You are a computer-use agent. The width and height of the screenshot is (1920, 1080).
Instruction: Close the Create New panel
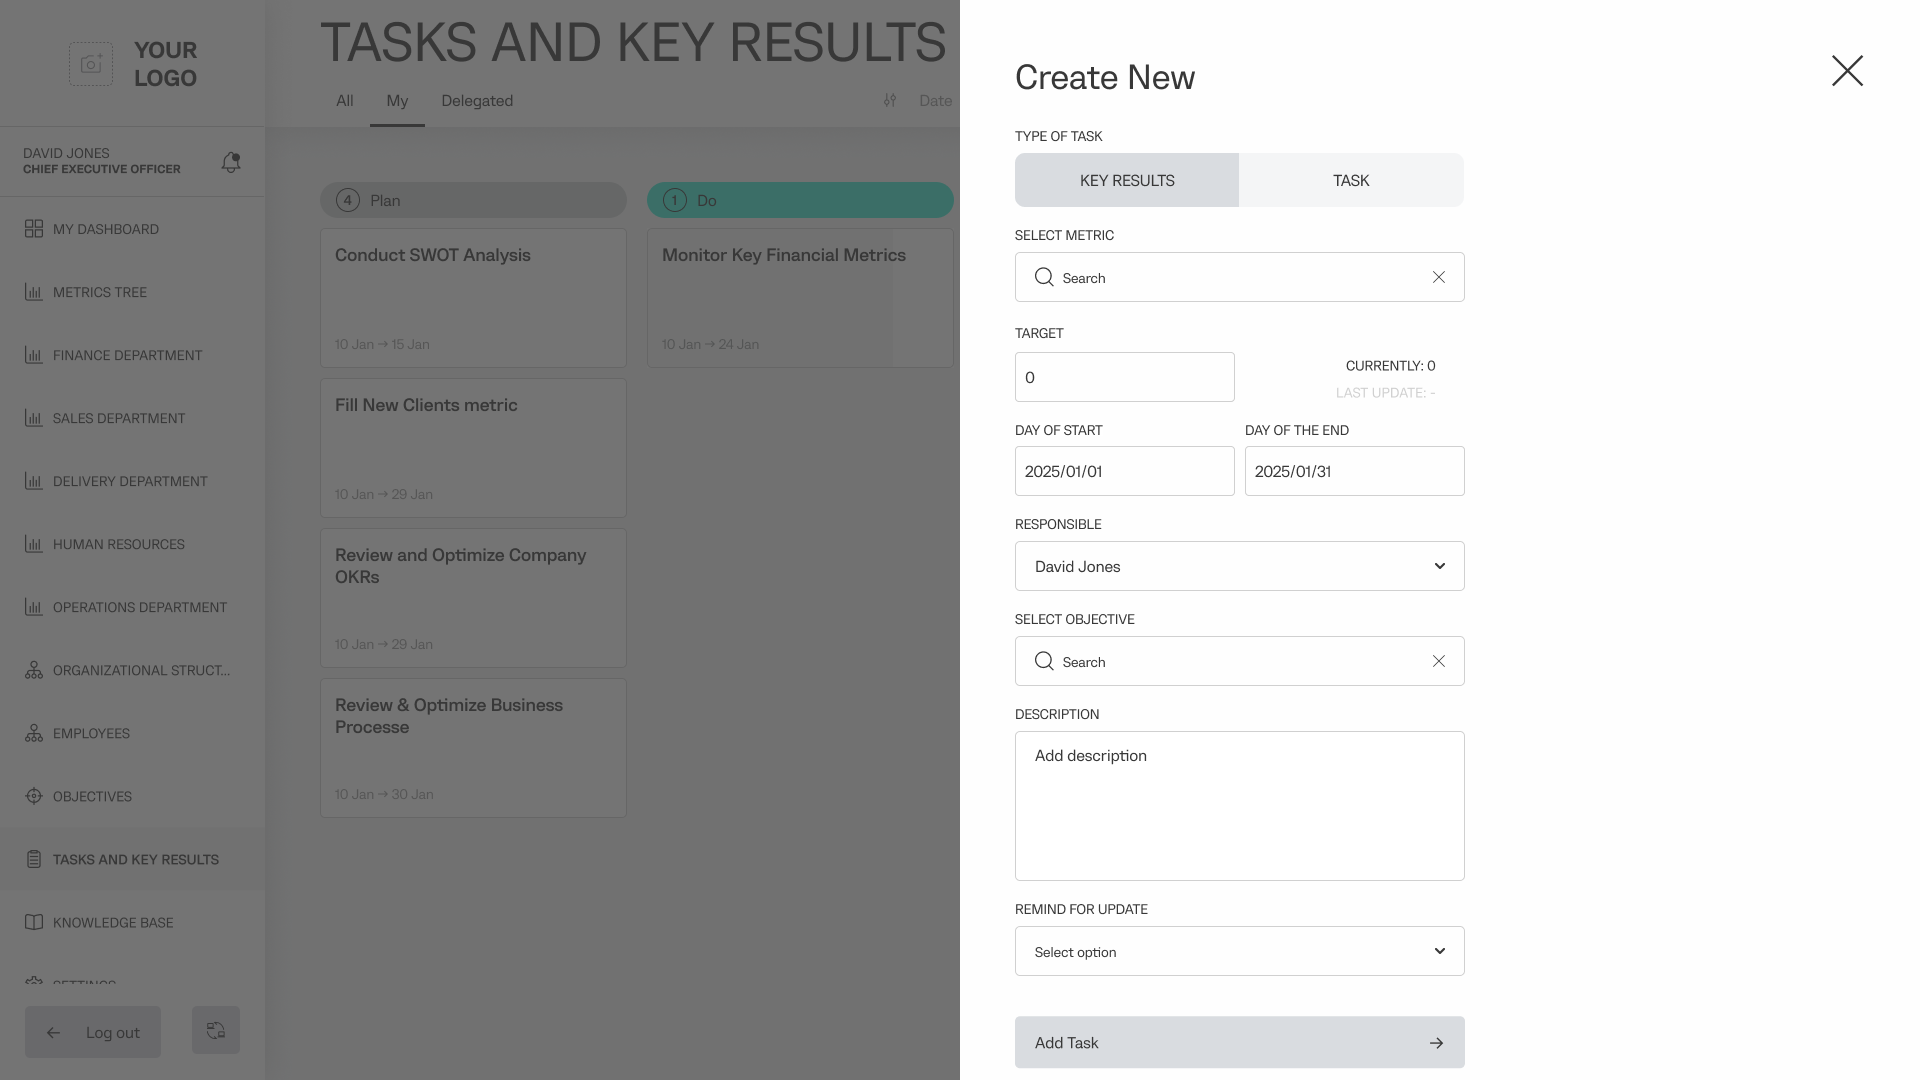(1847, 71)
